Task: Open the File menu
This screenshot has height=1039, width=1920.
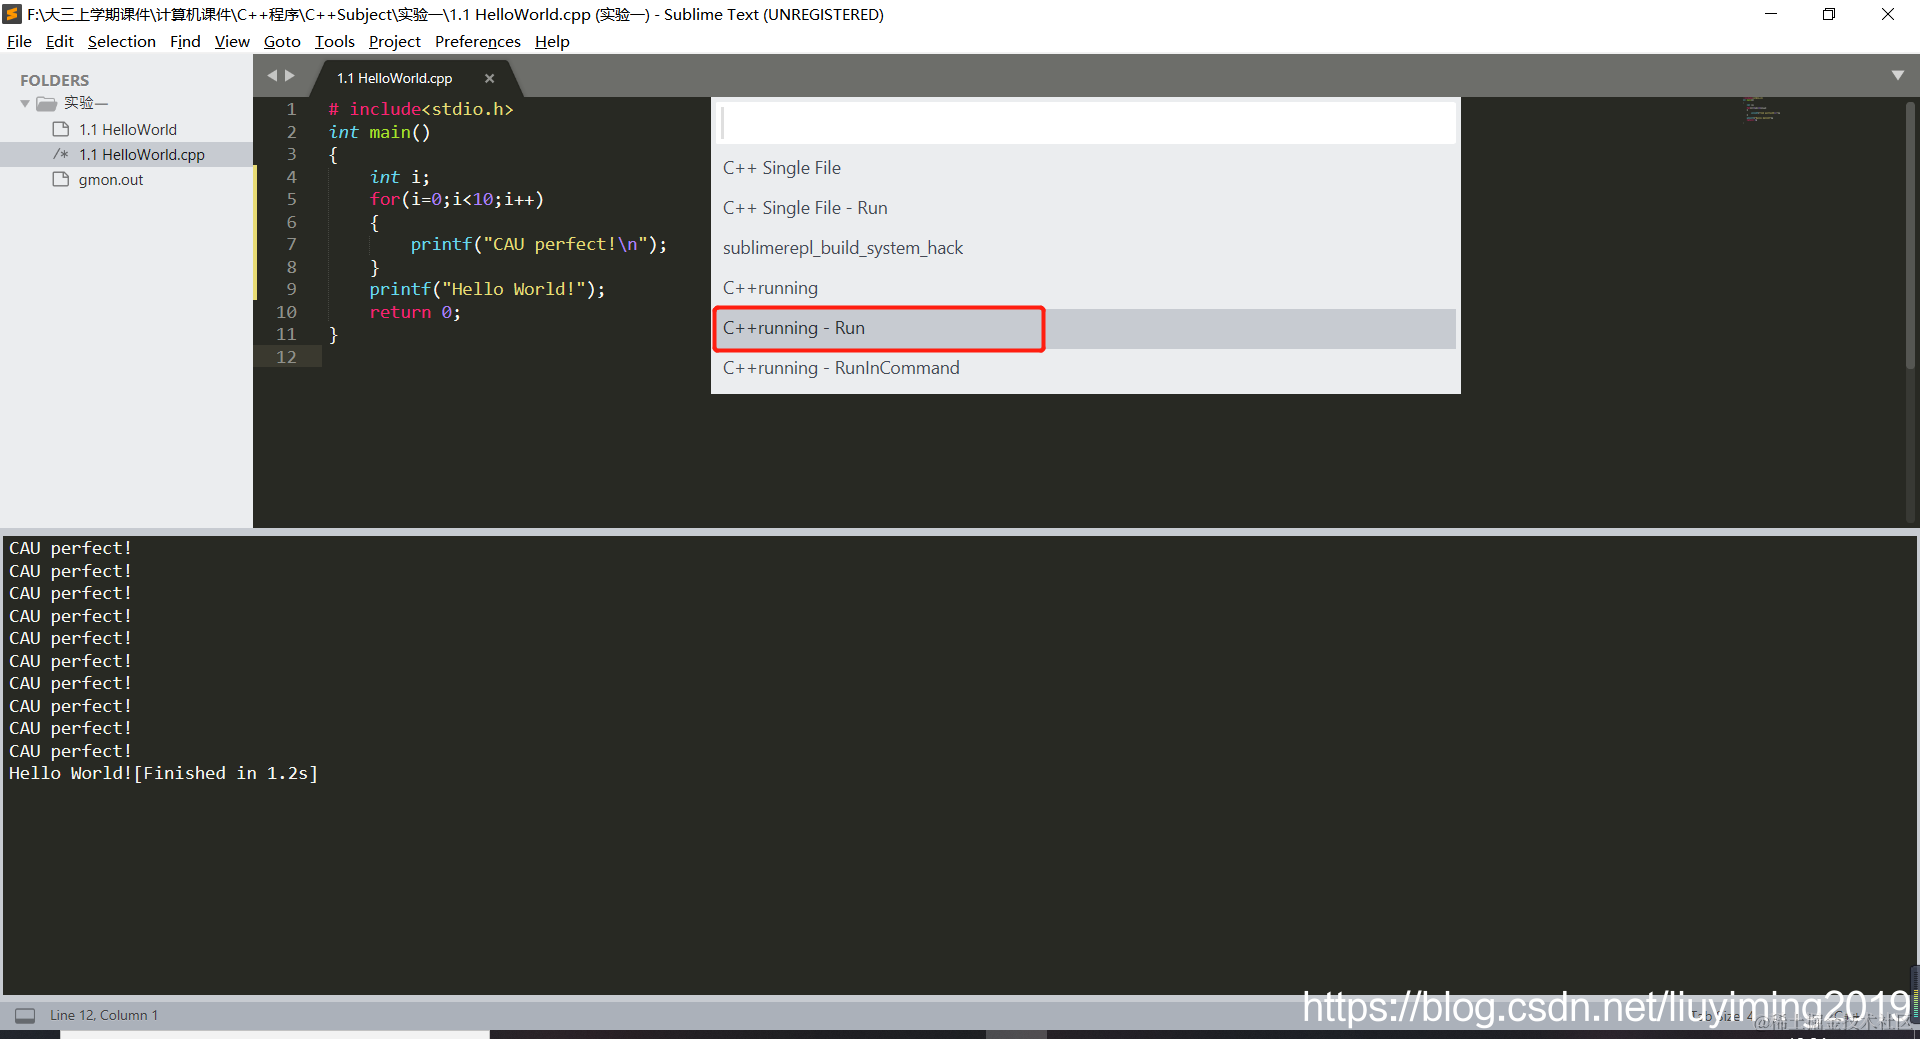Action: tap(19, 41)
